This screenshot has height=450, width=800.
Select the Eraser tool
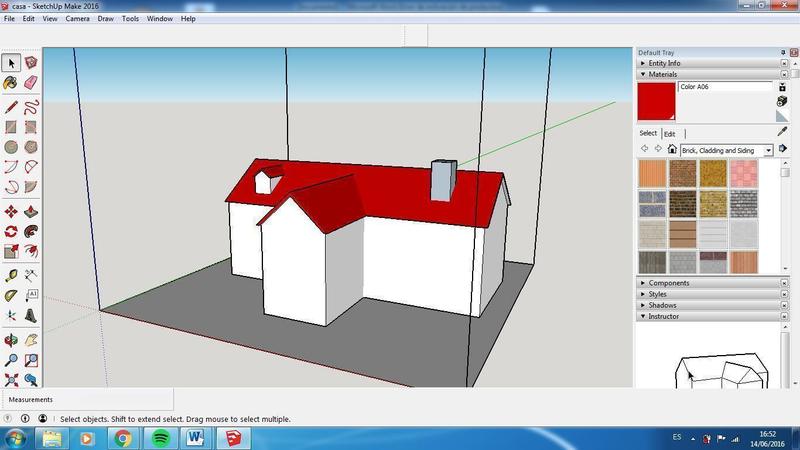tap(31, 83)
